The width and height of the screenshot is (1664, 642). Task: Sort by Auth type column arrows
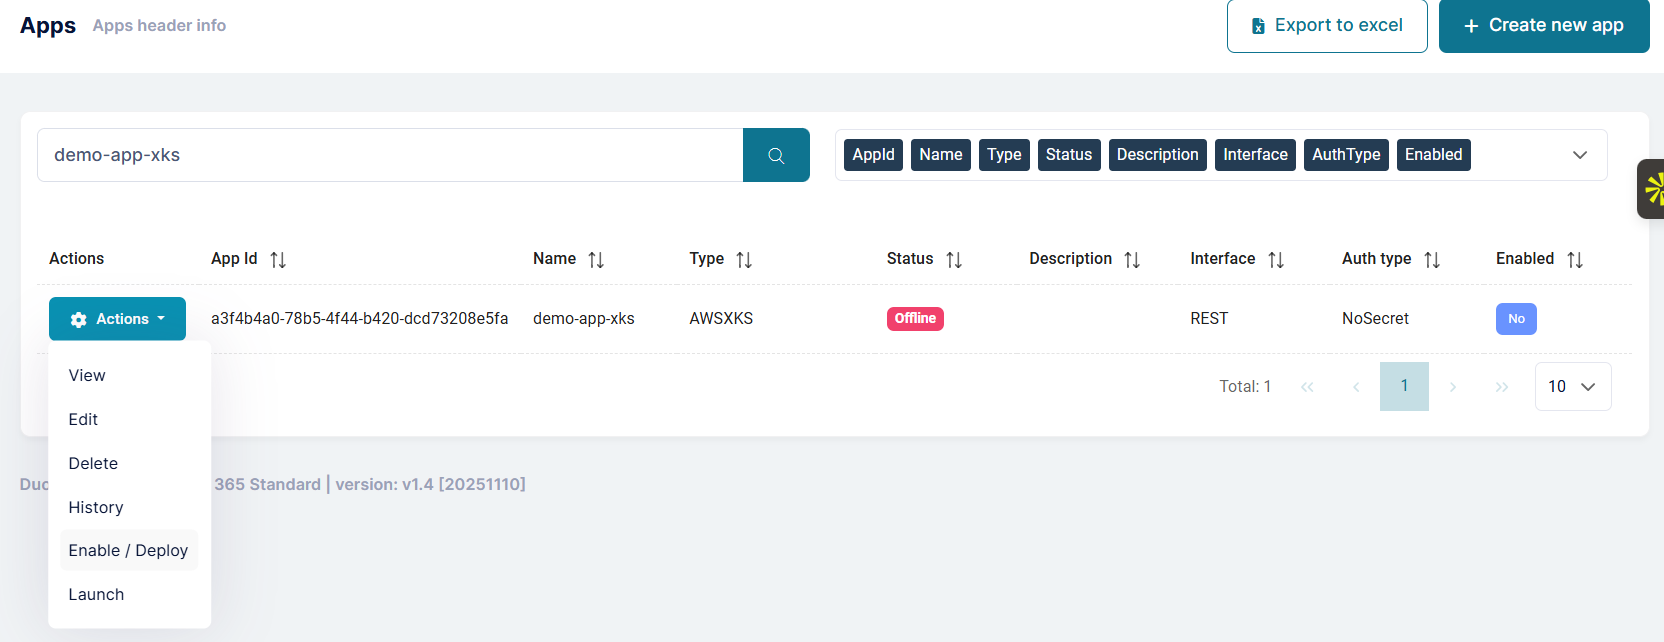coord(1432,260)
